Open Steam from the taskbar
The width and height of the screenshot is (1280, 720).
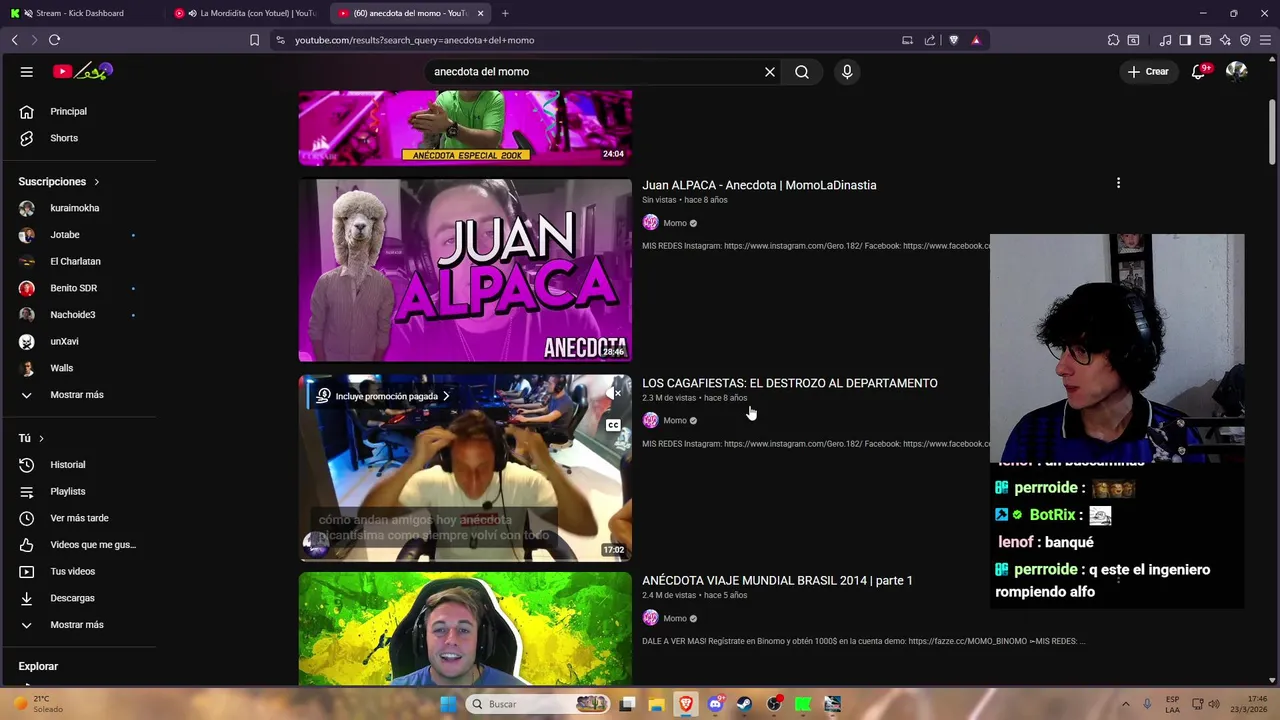[744, 704]
